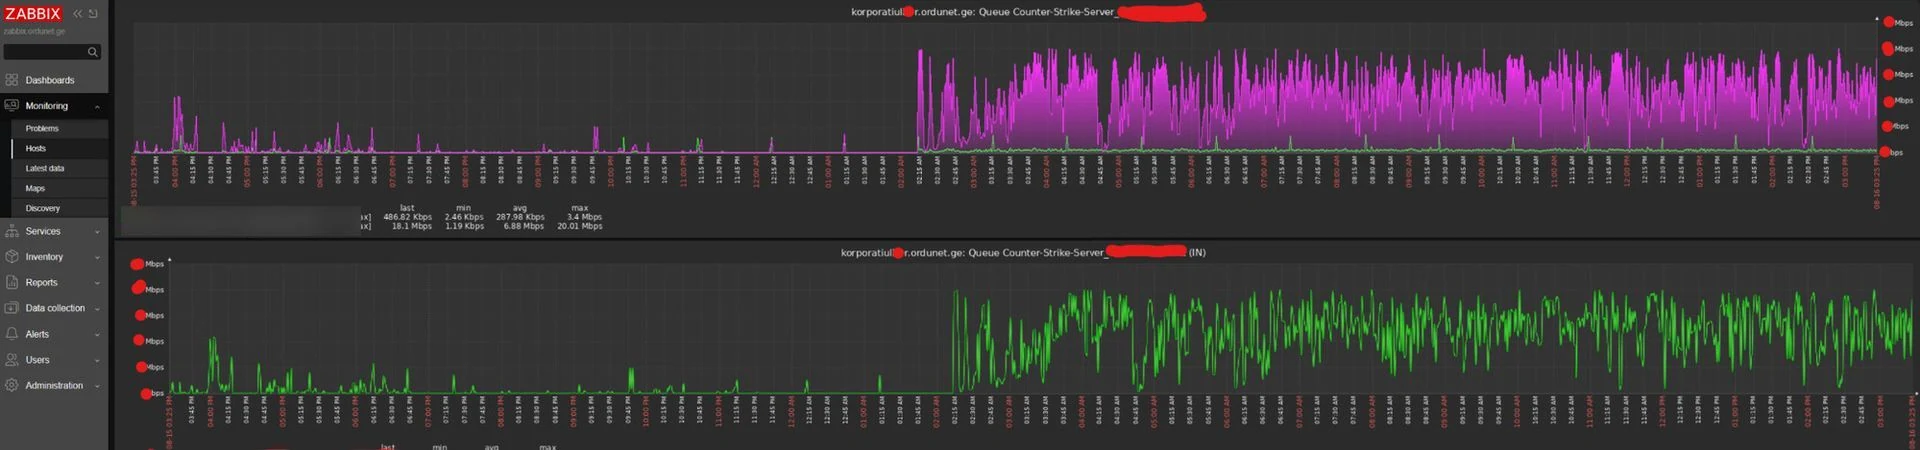Open the Administration menu section
This screenshot has height=450, width=1920.
[x=54, y=385]
